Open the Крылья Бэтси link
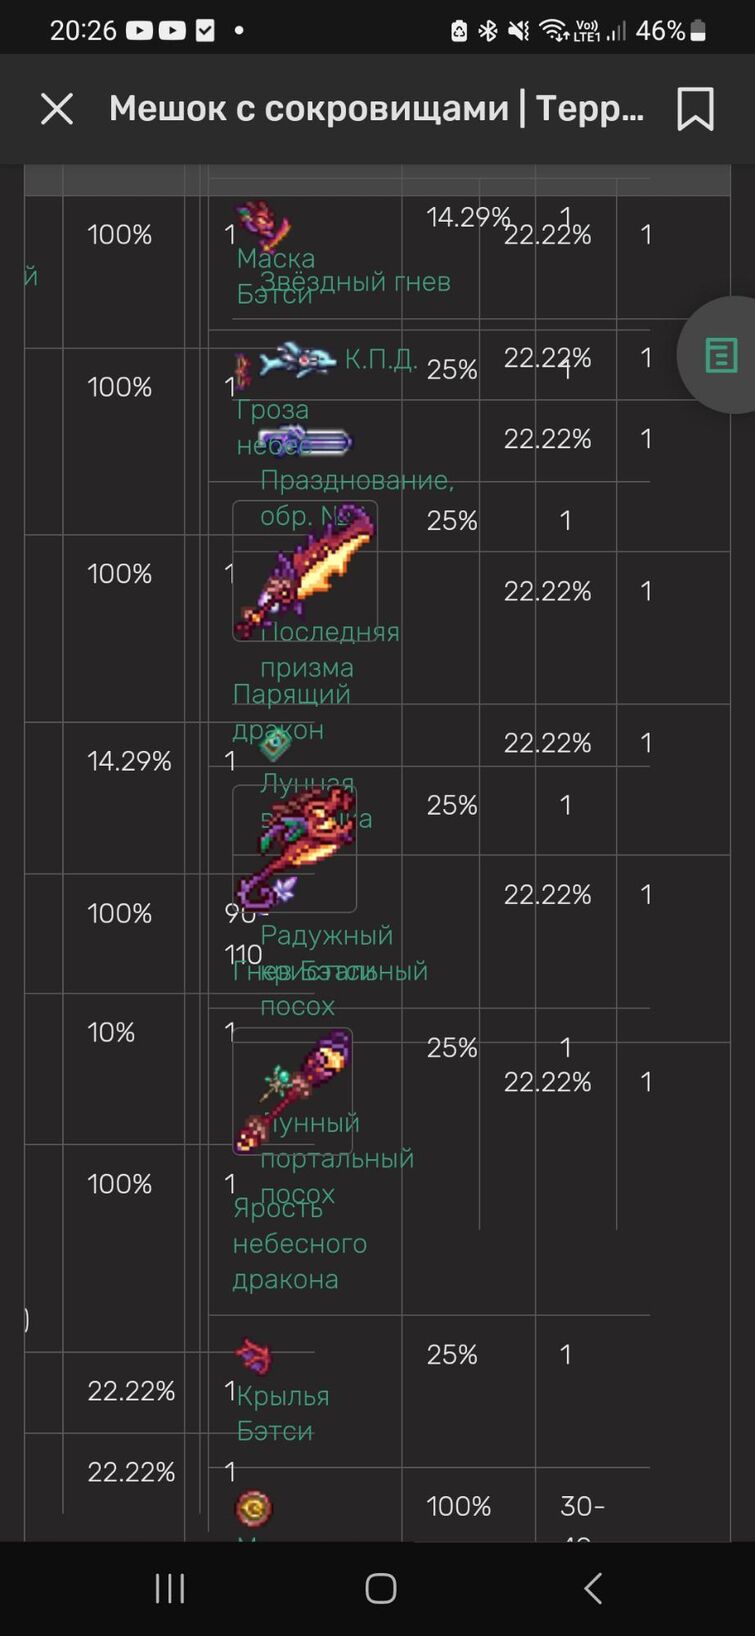The width and height of the screenshot is (755, 1636). pyautogui.click(x=283, y=1413)
